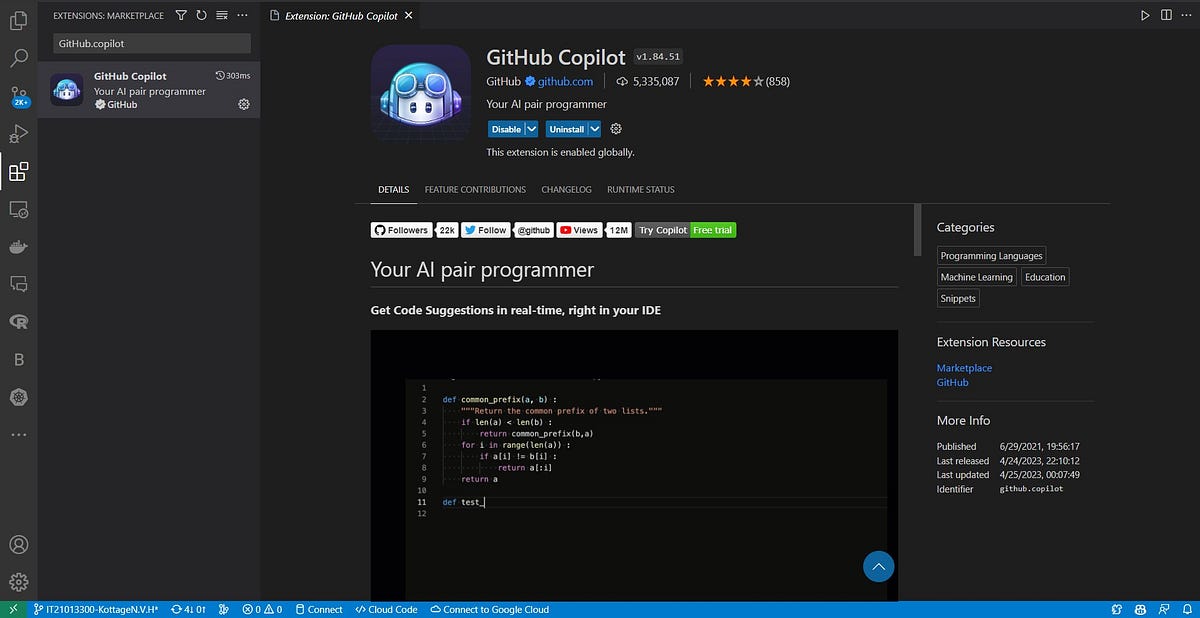
Task: Open extensions view More Actions ellipsis
Action: tap(242, 15)
